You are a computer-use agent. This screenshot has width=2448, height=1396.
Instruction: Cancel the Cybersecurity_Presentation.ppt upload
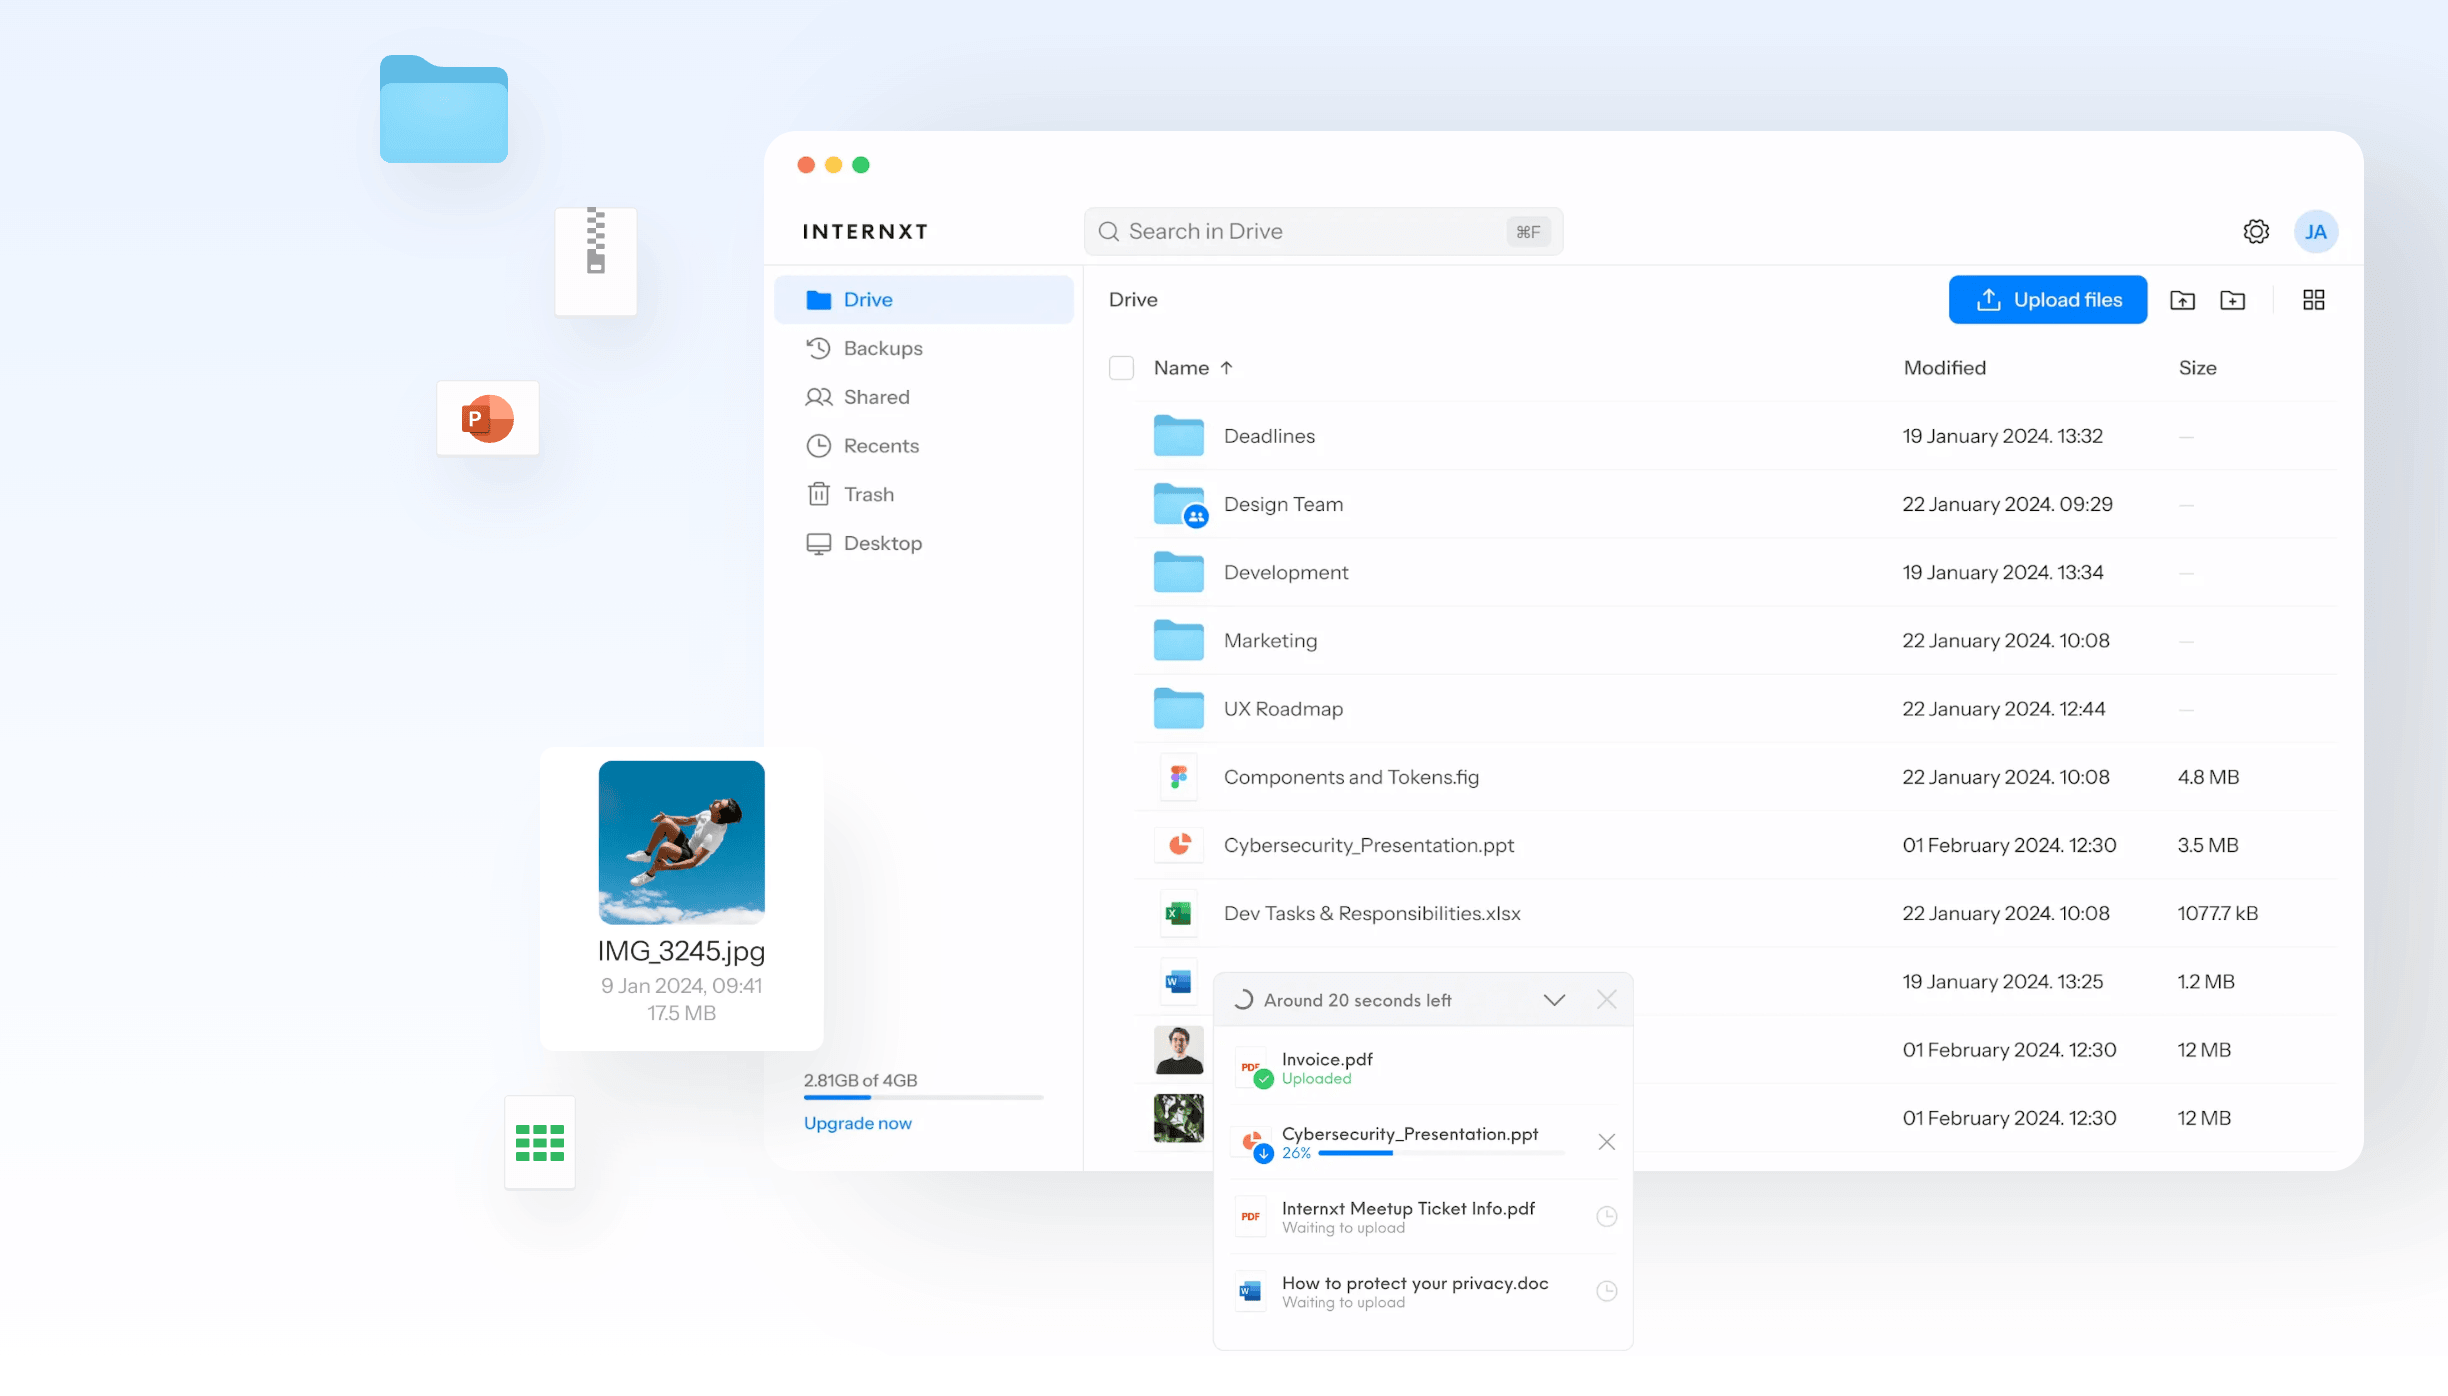pos(1607,1141)
